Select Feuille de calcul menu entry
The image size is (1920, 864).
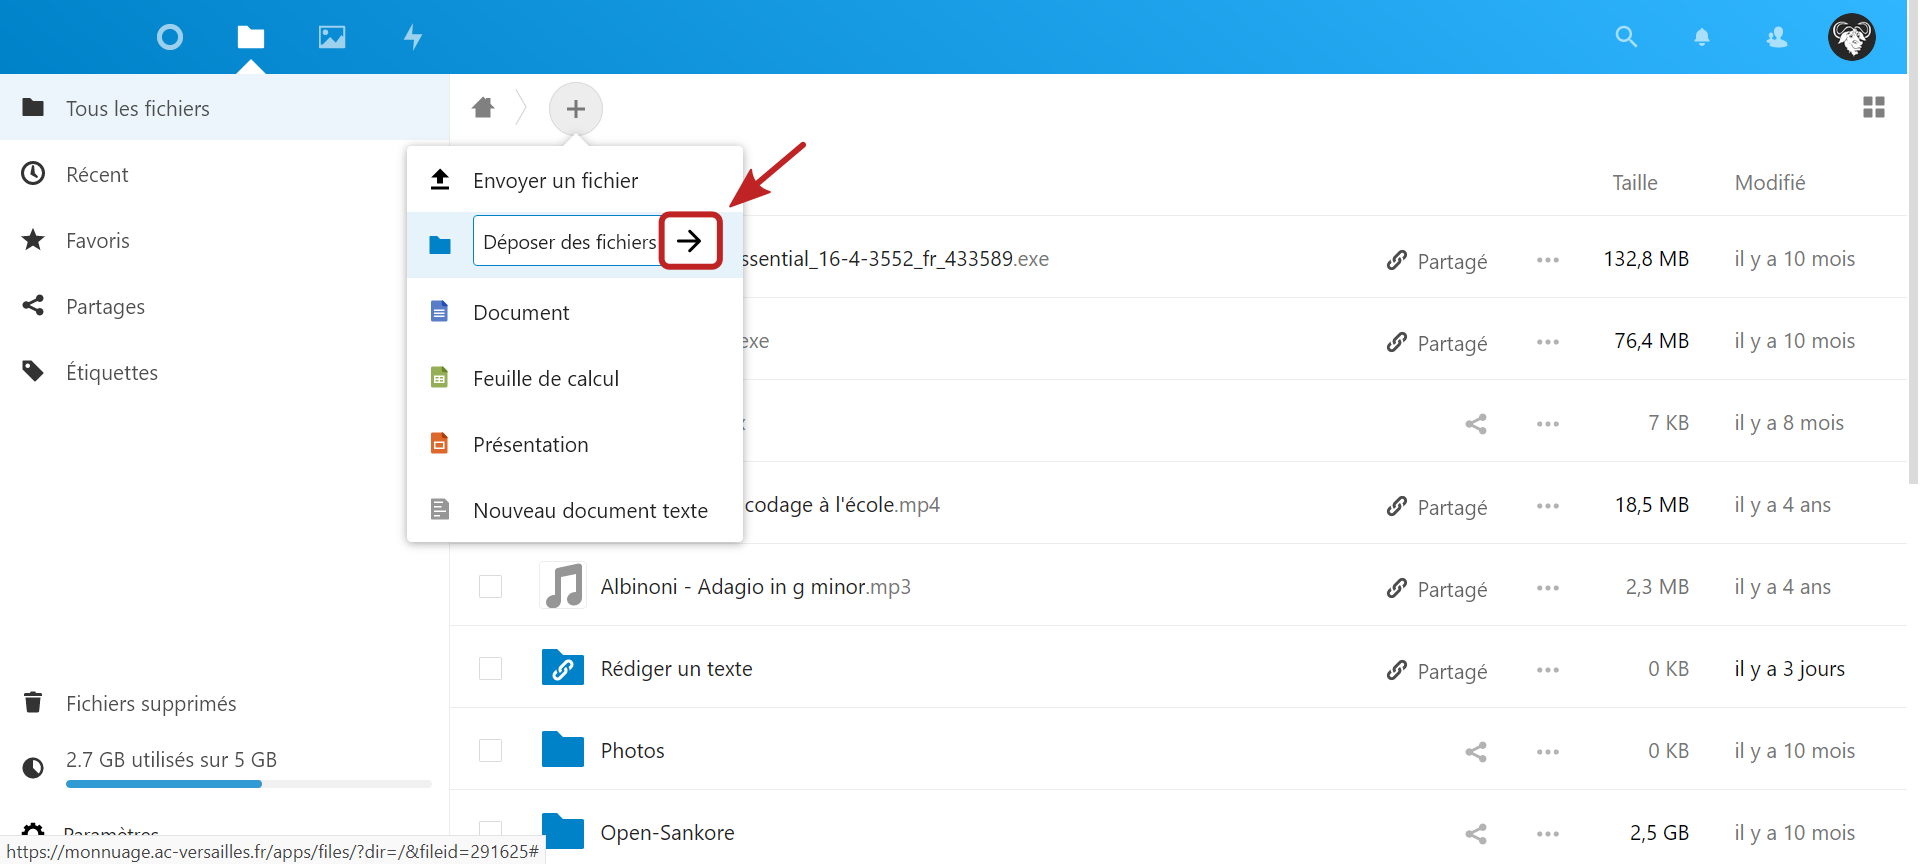pyautogui.click(x=545, y=379)
